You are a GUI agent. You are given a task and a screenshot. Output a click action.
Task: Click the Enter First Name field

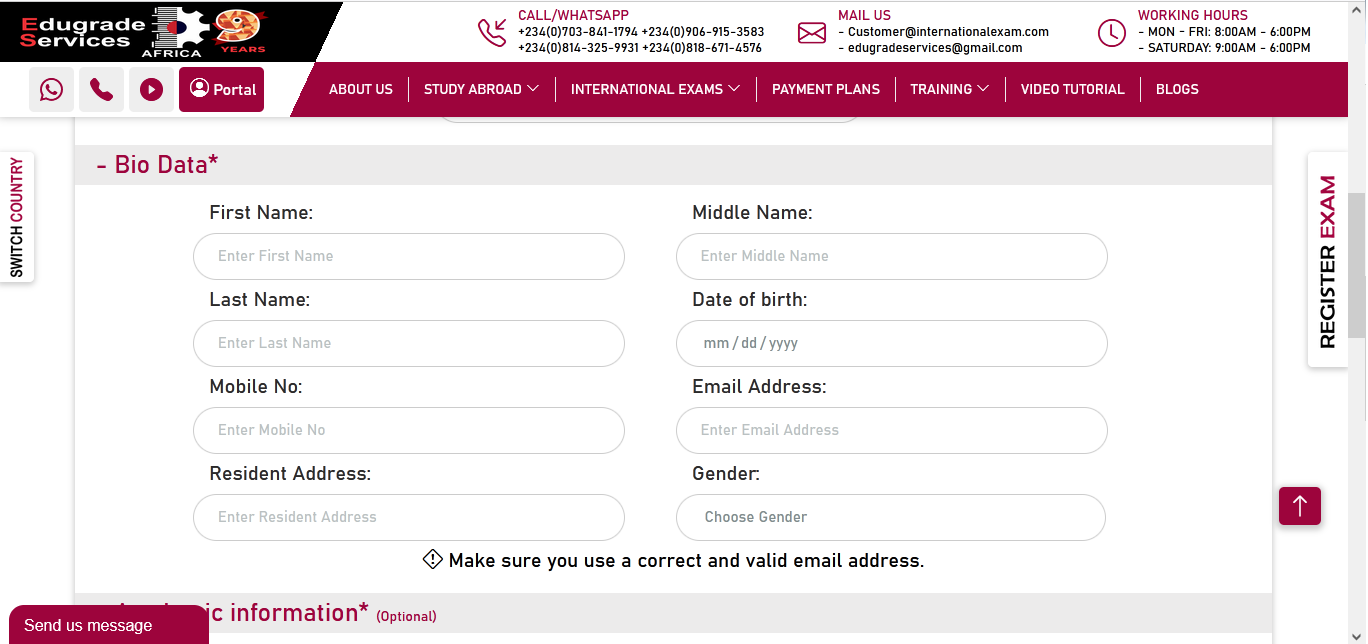[x=408, y=256]
